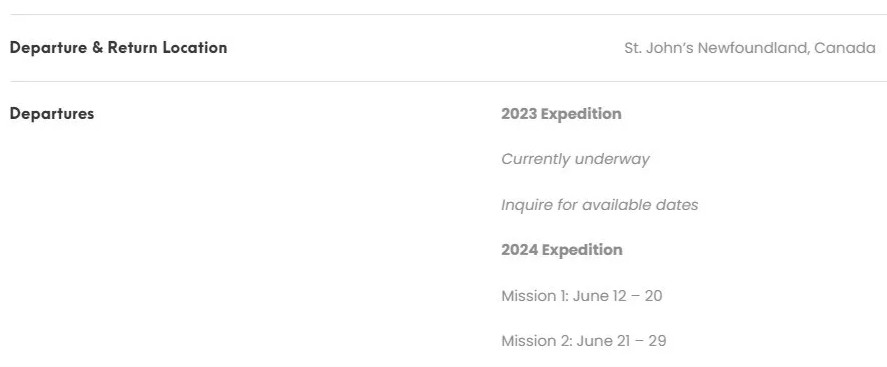Click the ampersand in the location heading

pos(98,48)
